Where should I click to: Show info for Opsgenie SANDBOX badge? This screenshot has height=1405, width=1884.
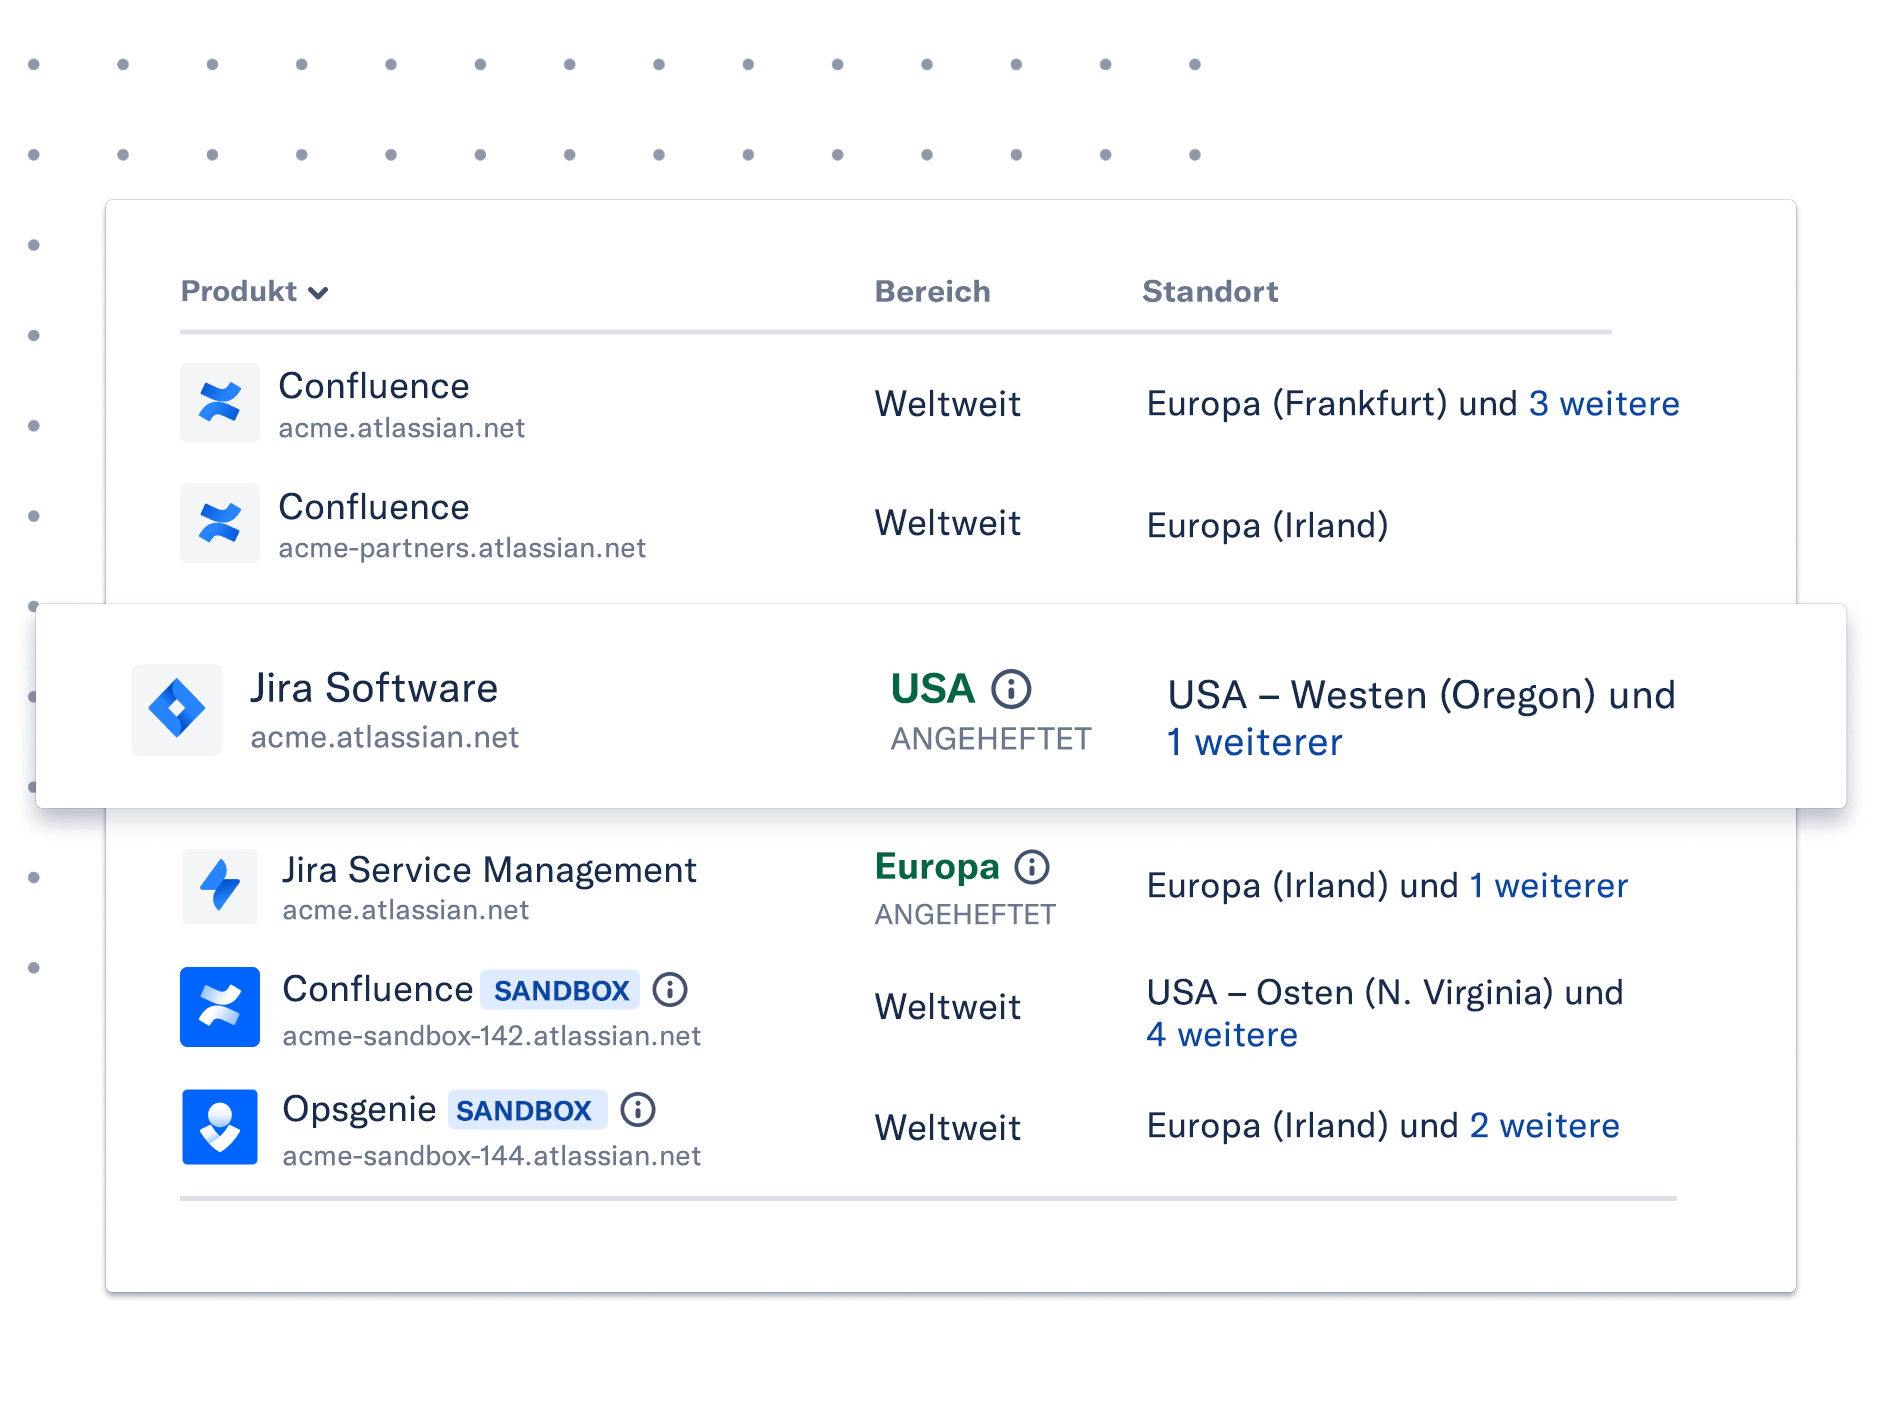tap(638, 1110)
